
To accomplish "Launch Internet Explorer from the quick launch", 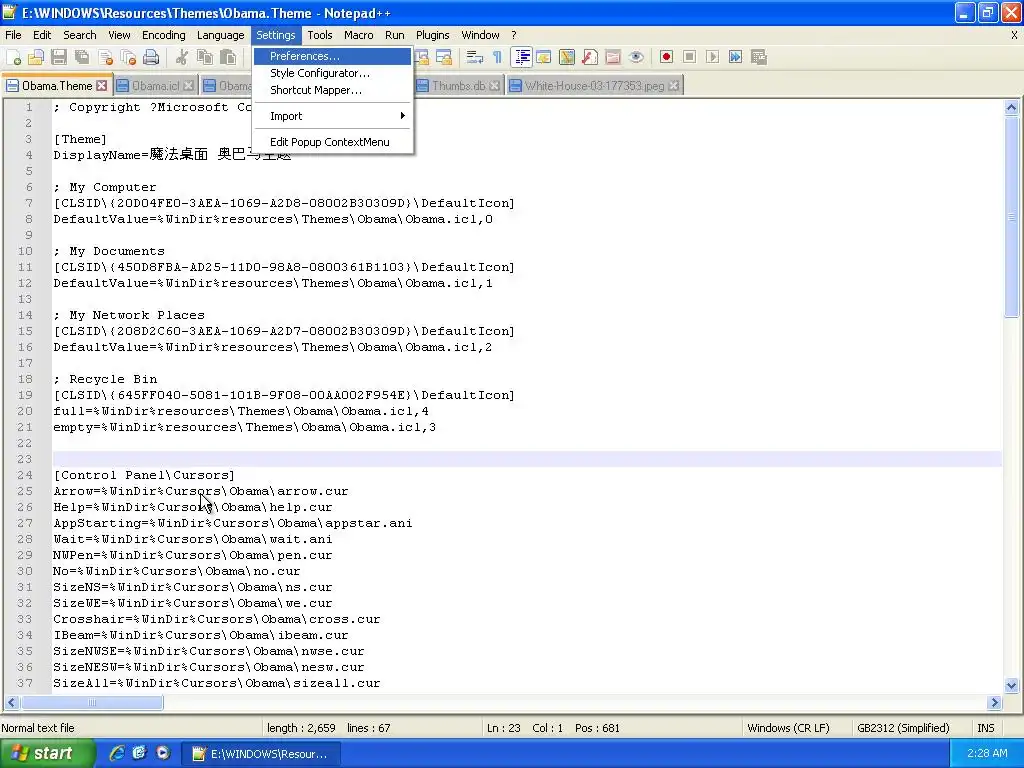I will click(x=116, y=754).
